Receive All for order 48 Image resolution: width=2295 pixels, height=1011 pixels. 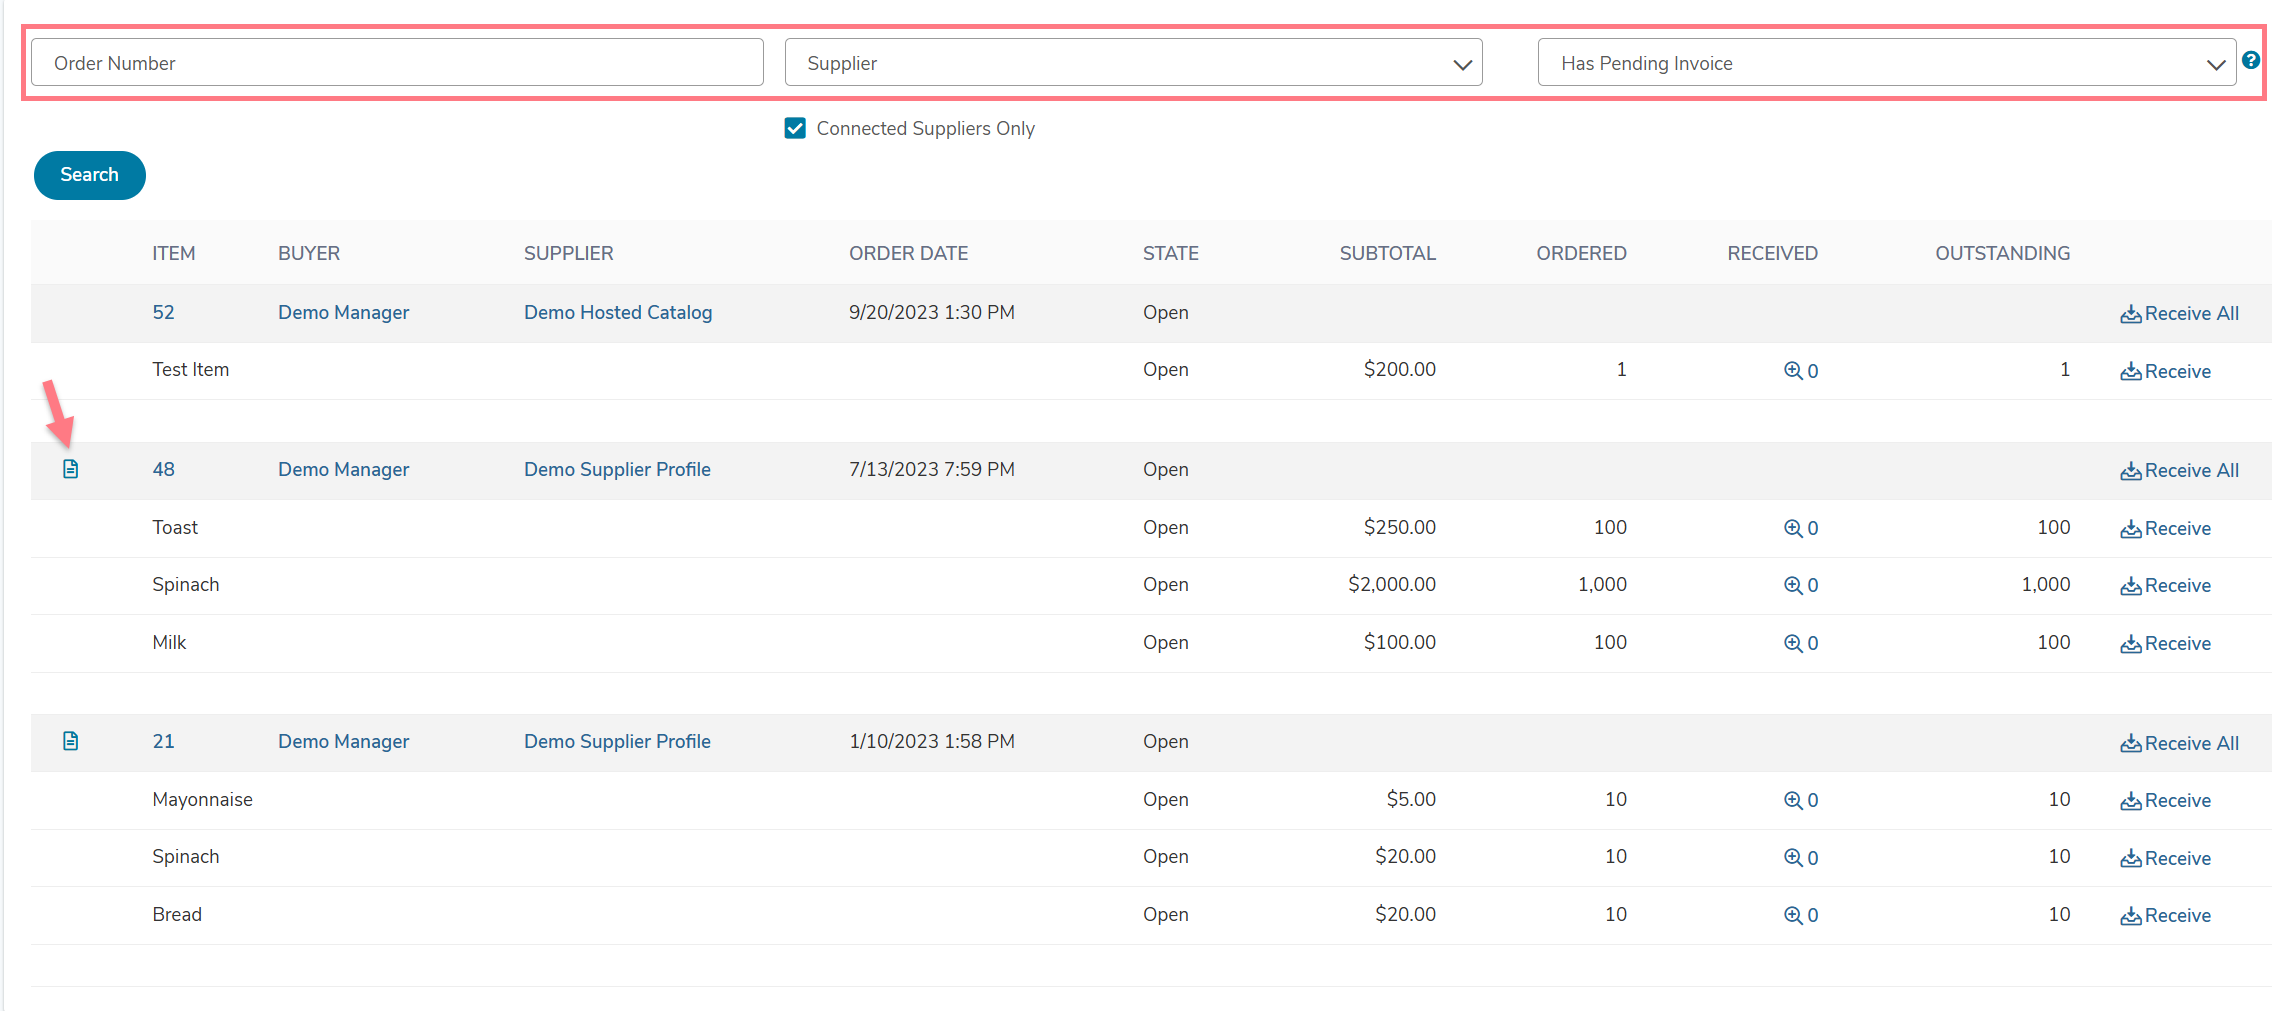[2179, 470]
